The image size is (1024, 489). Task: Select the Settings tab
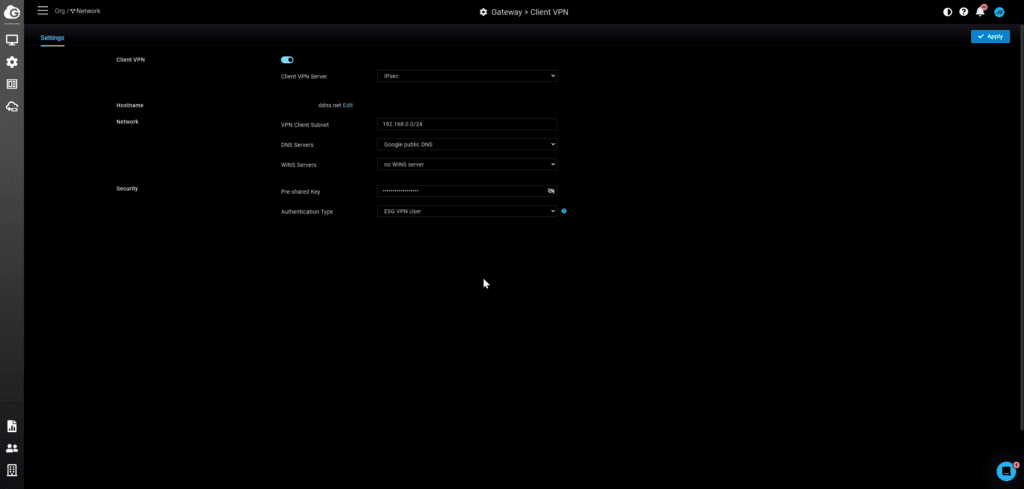[52, 38]
